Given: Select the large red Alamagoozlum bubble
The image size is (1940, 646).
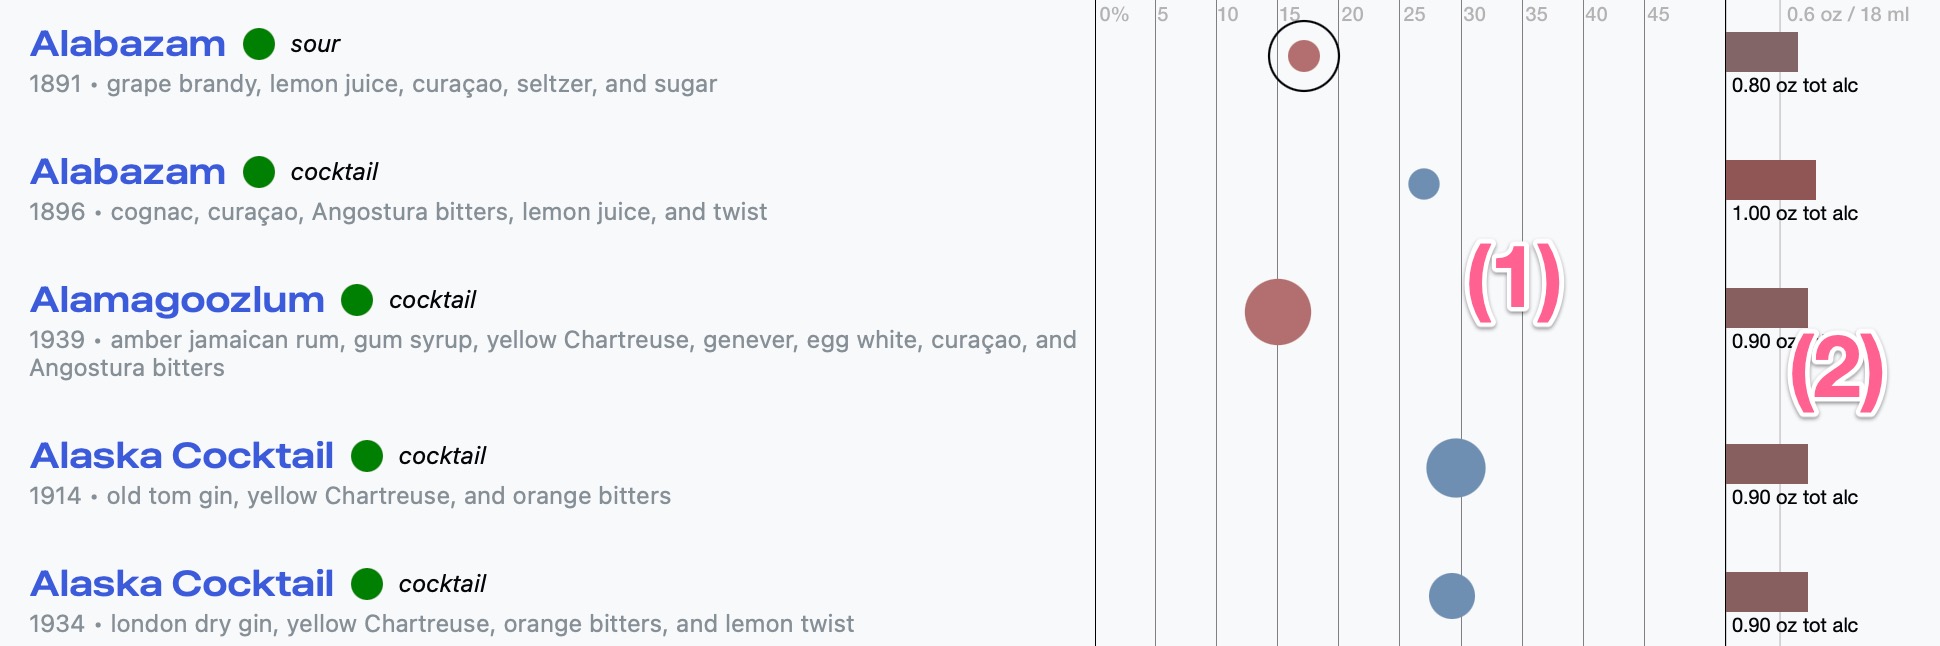Looking at the screenshot, I should coord(1277,312).
